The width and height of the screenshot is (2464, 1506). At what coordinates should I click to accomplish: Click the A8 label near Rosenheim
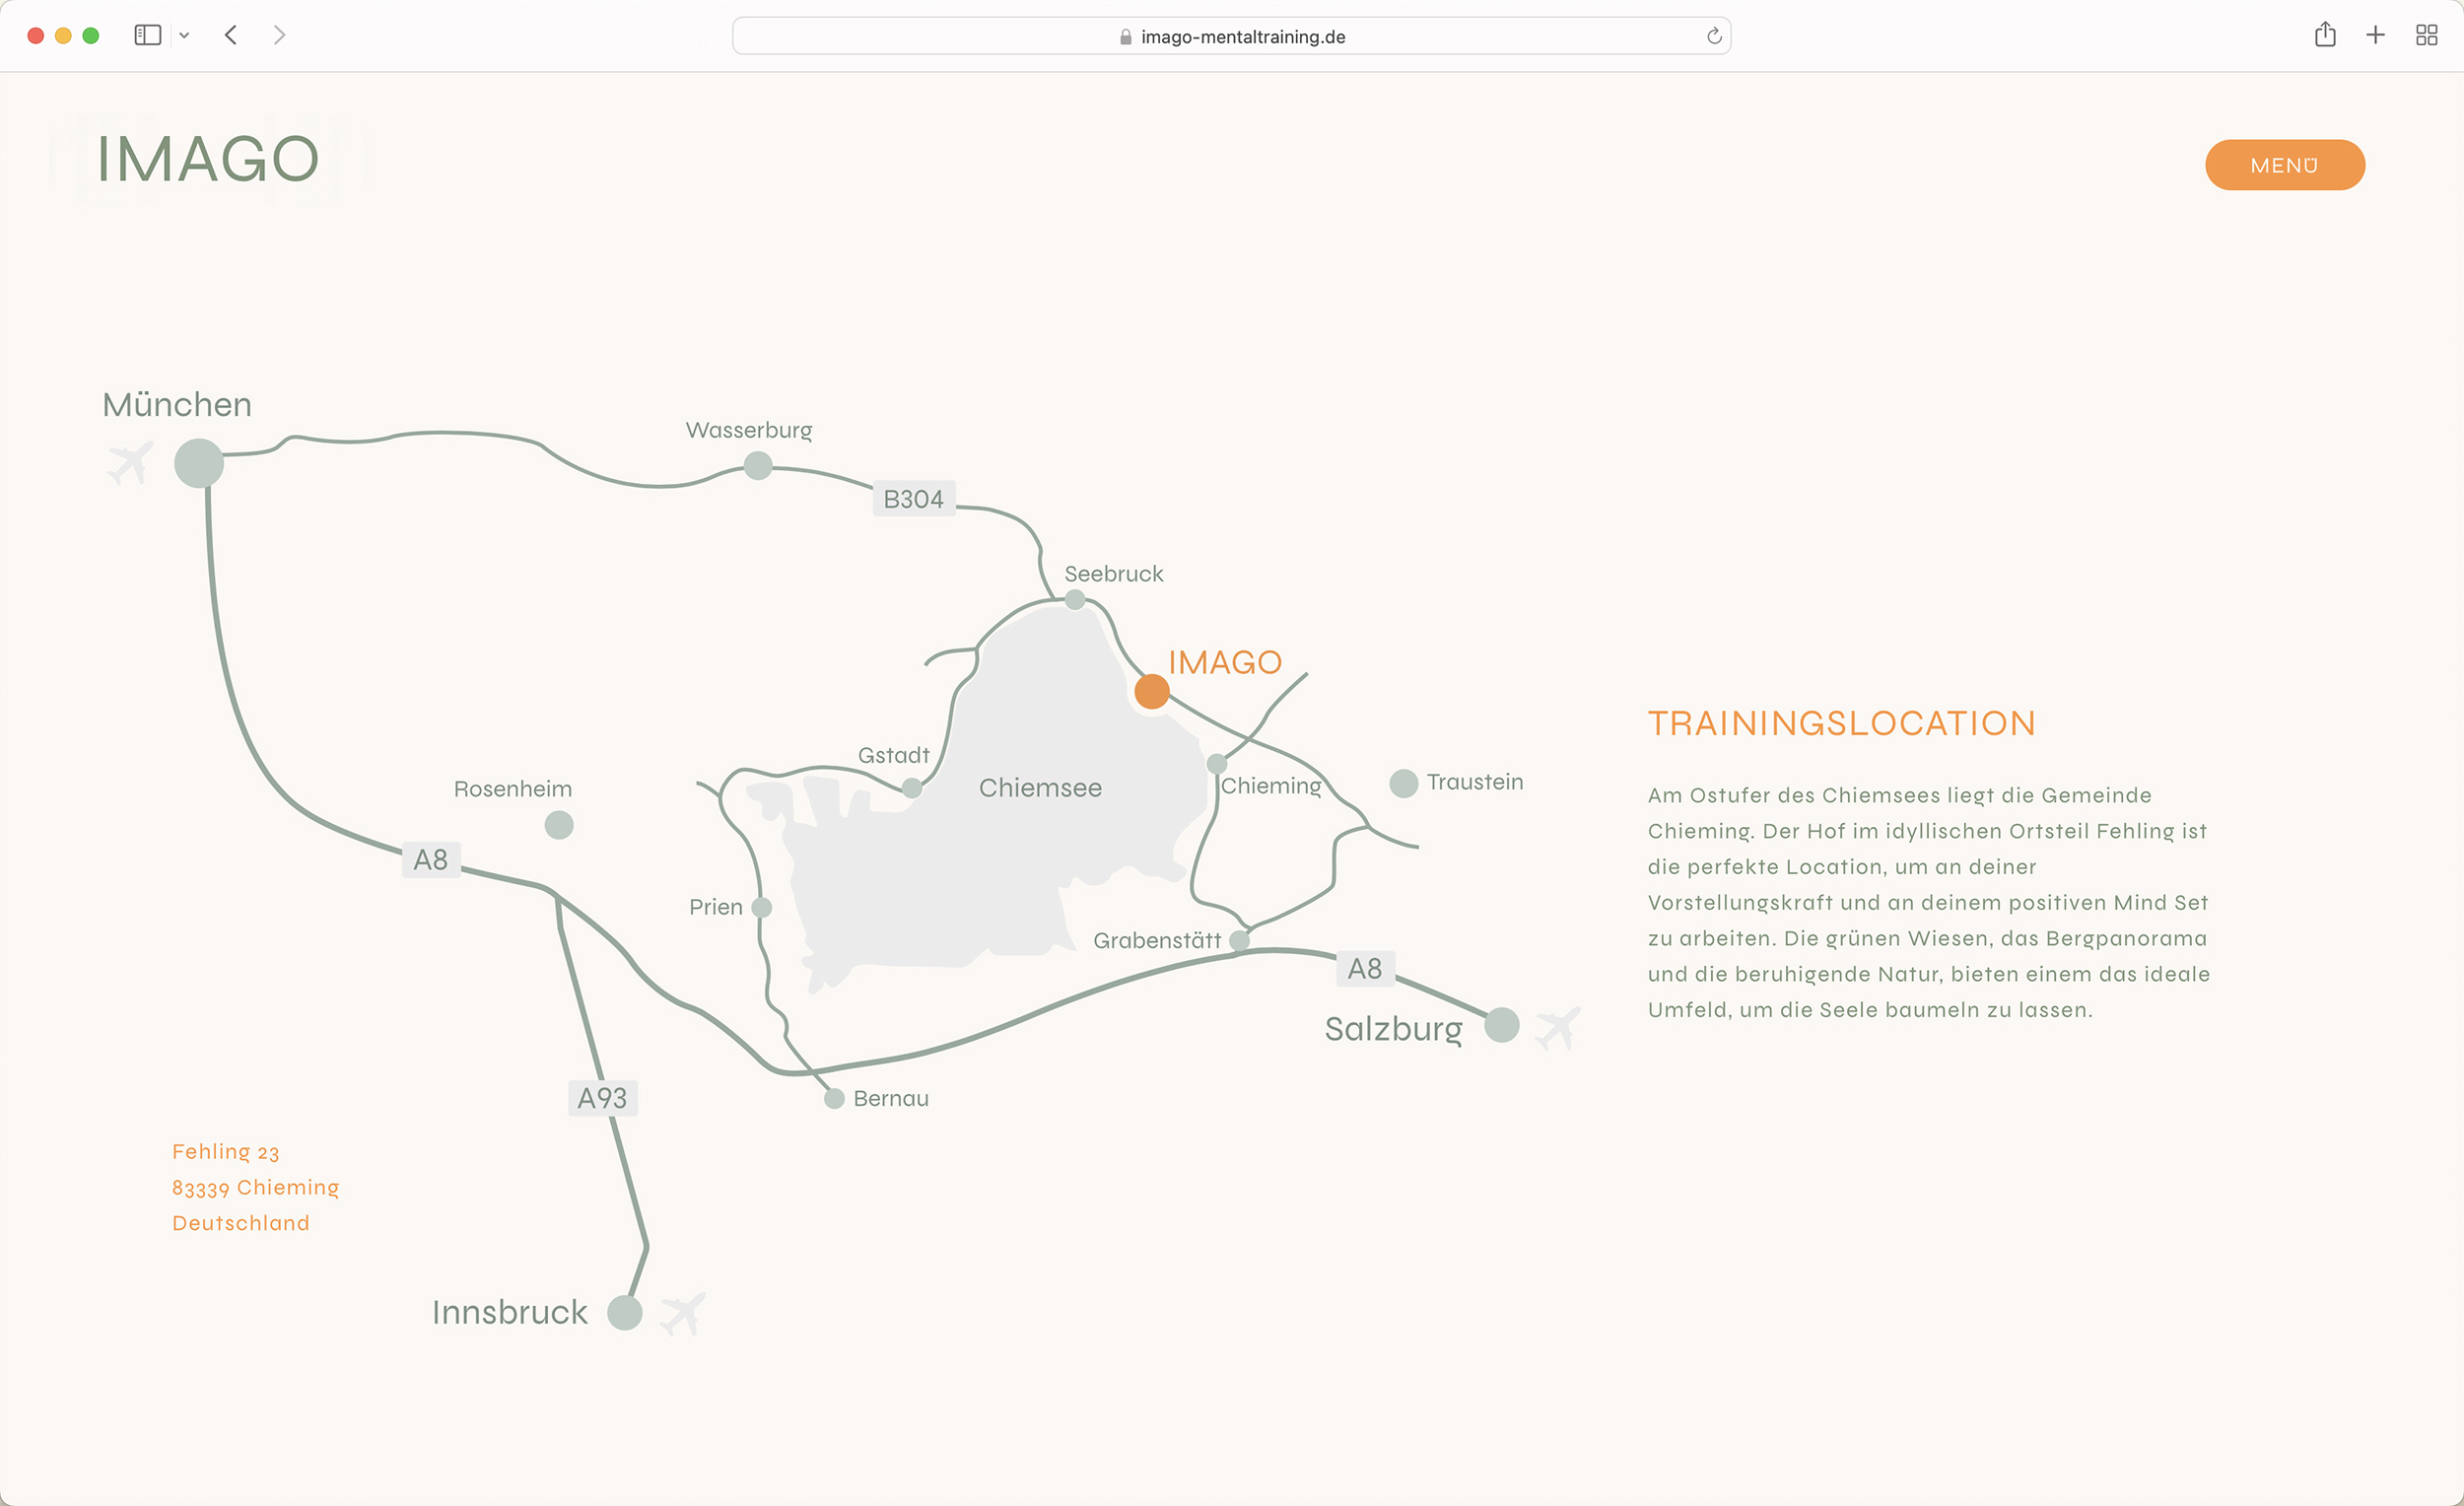pyautogui.click(x=430, y=860)
